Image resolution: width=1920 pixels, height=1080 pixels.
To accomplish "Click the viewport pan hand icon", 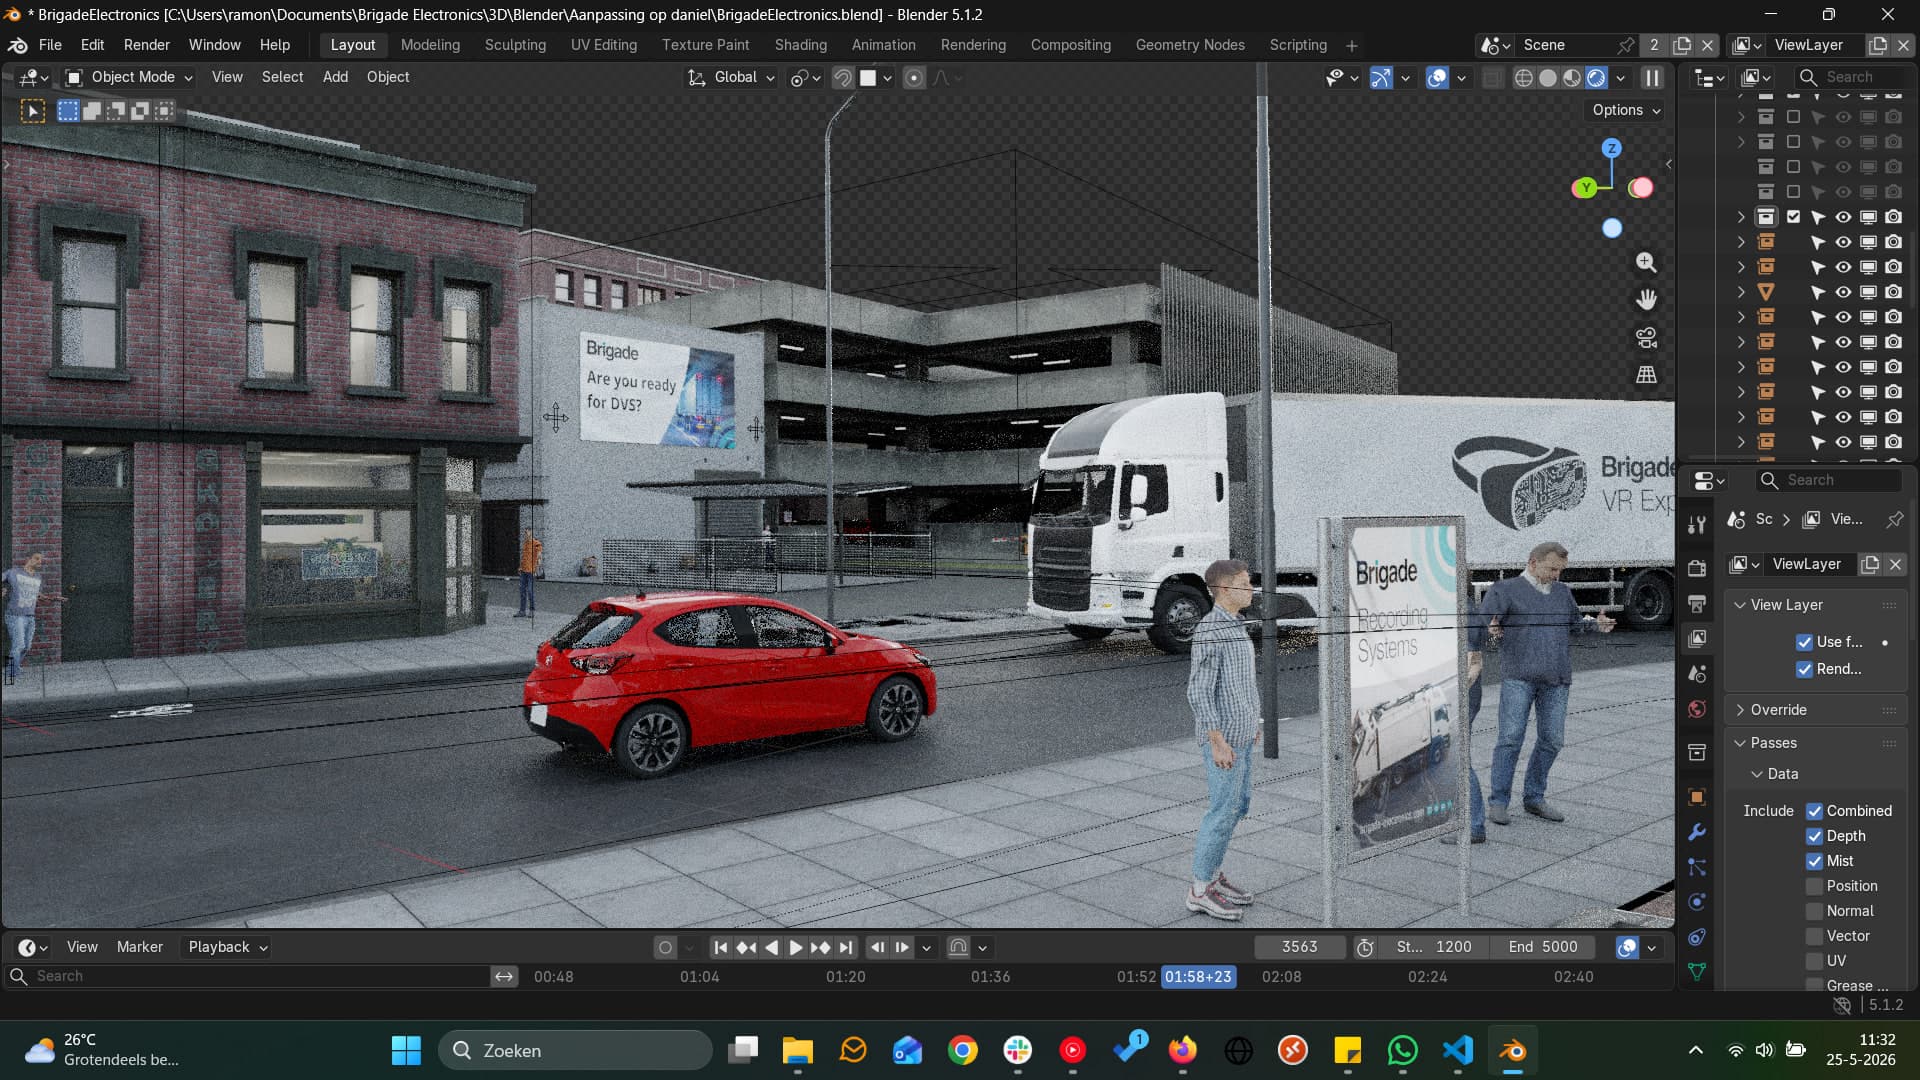I will pos(1646,299).
